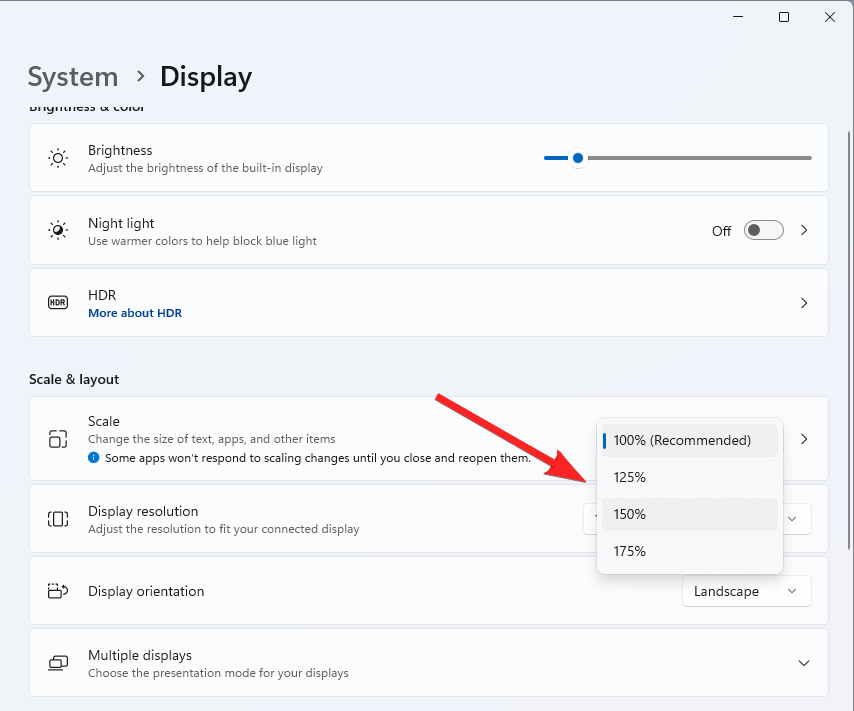Click the Display orientation icon
The height and width of the screenshot is (711, 854).
[x=58, y=591]
